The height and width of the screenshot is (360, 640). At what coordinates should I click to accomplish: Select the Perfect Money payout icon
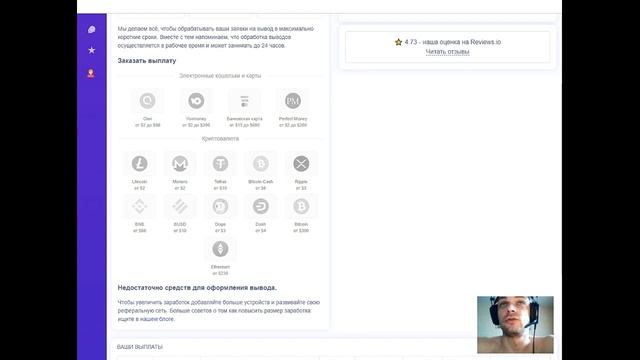(x=293, y=101)
